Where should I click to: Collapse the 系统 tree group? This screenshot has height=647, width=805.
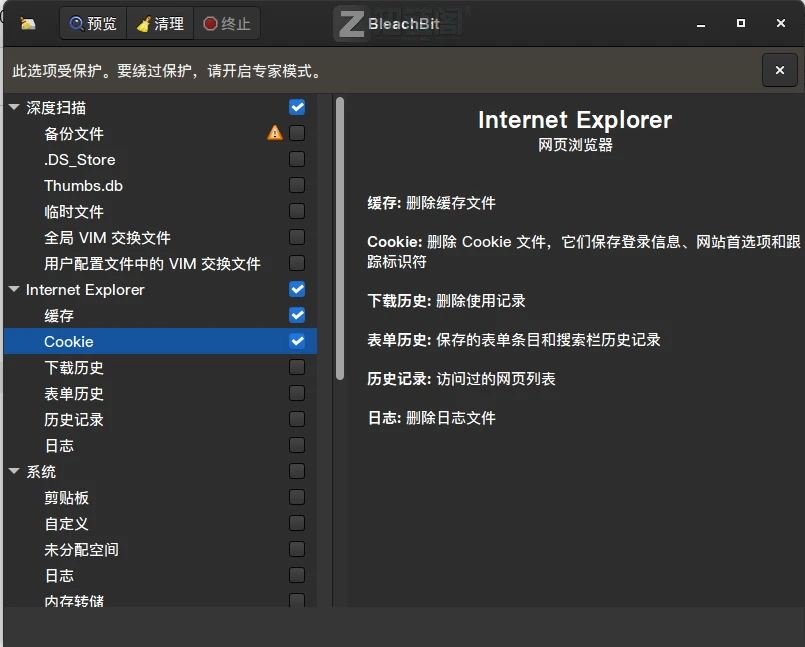[14, 471]
